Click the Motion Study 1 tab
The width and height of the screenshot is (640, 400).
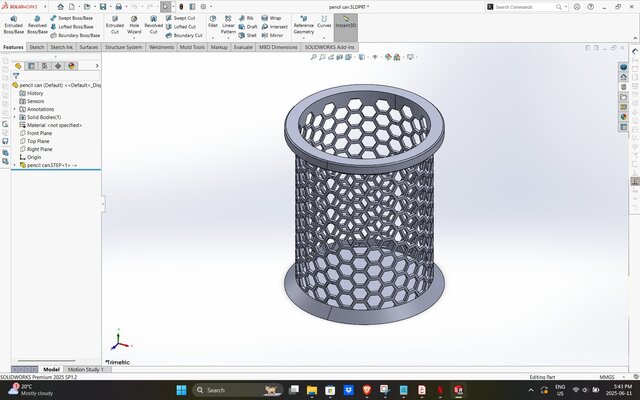(x=85, y=369)
